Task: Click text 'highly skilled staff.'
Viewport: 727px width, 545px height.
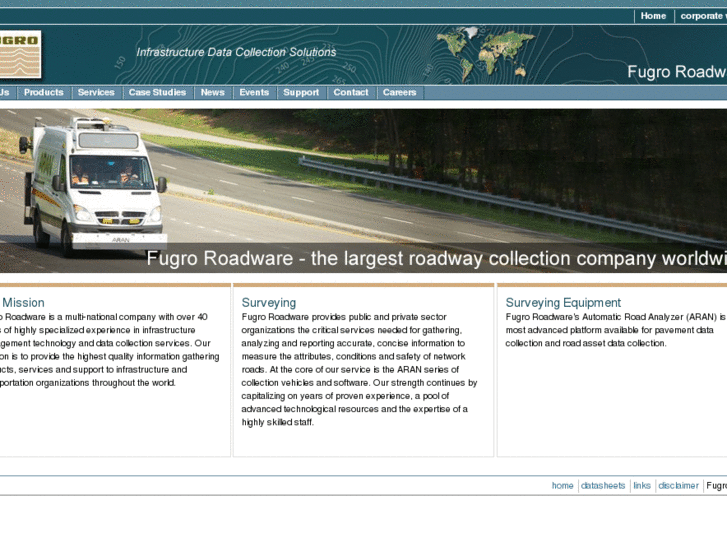Action: point(277,422)
